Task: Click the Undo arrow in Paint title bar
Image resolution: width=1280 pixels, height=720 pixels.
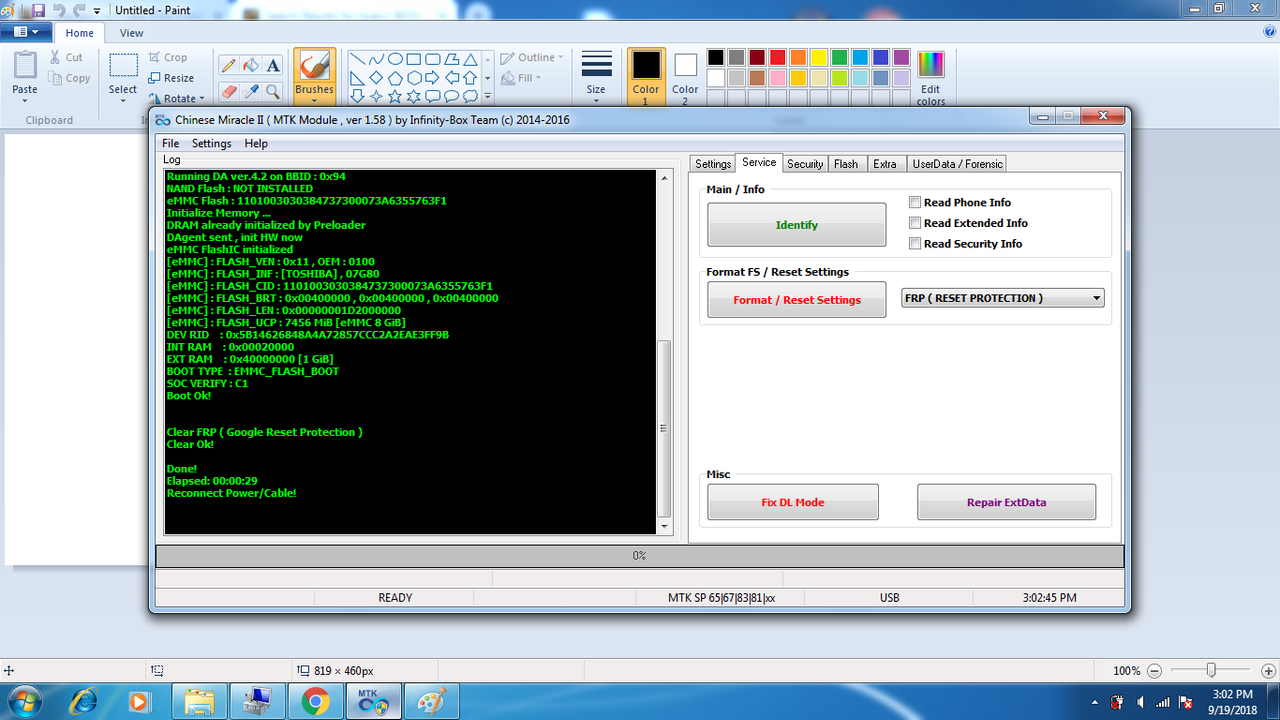Action: click(x=59, y=10)
